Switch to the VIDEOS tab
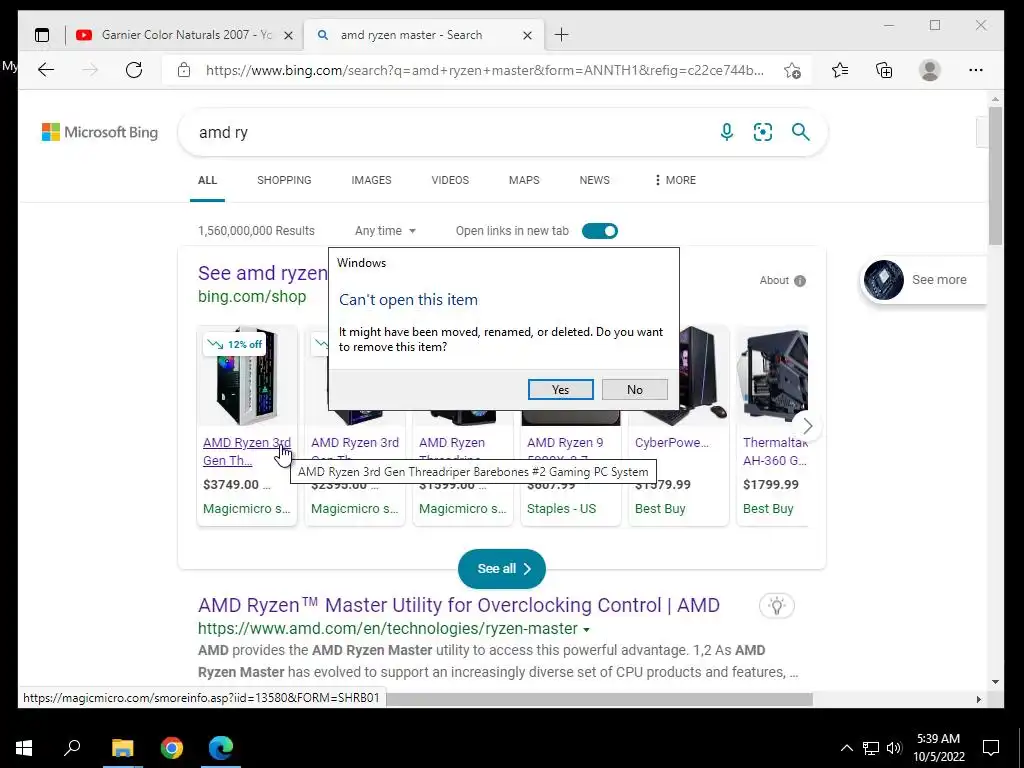 (450, 180)
